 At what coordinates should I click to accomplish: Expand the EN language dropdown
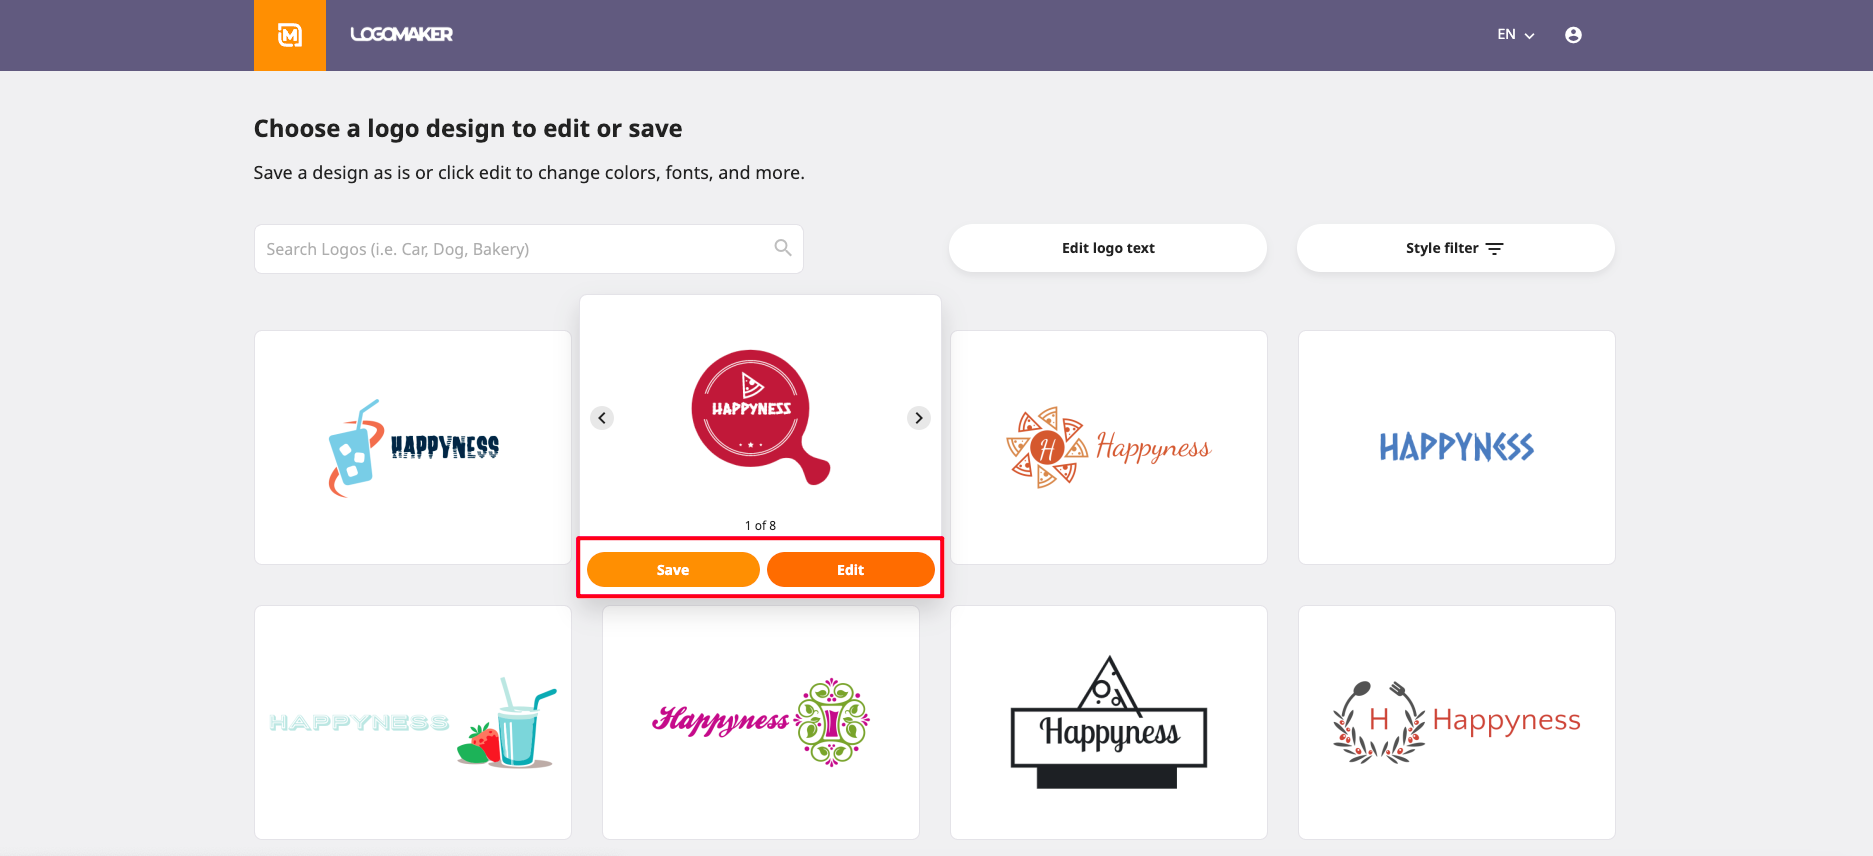(1515, 35)
